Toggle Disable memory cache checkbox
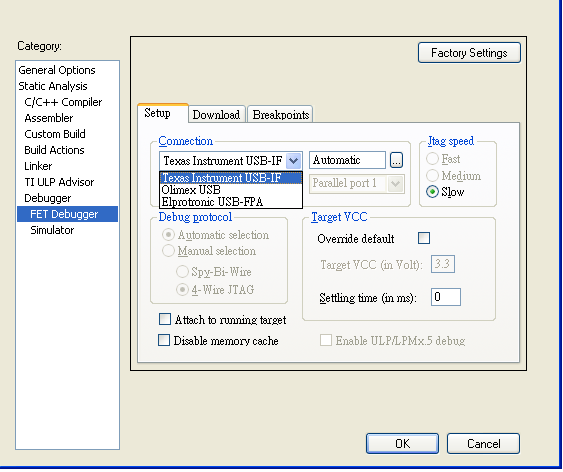 pyautogui.click(x=164, y=340)
